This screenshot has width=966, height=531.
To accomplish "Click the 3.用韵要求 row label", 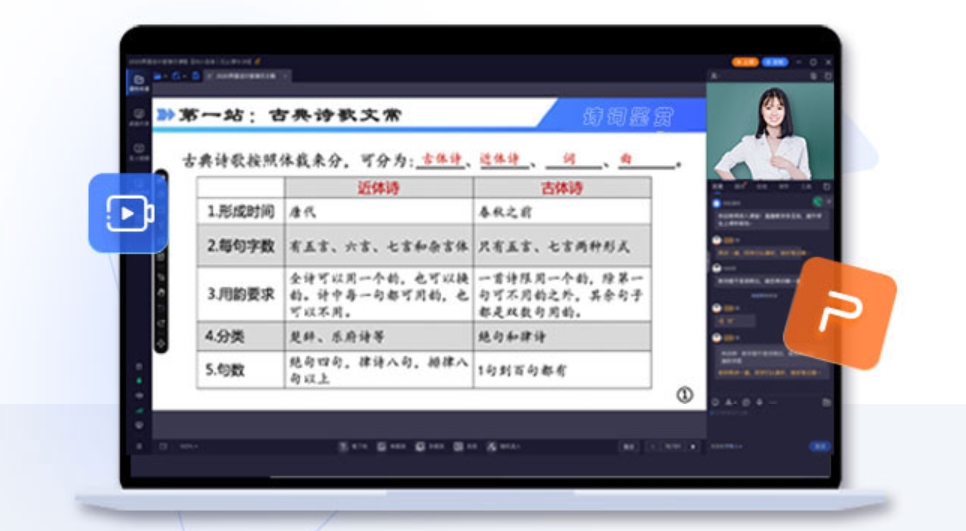I will tap(241, 294).
